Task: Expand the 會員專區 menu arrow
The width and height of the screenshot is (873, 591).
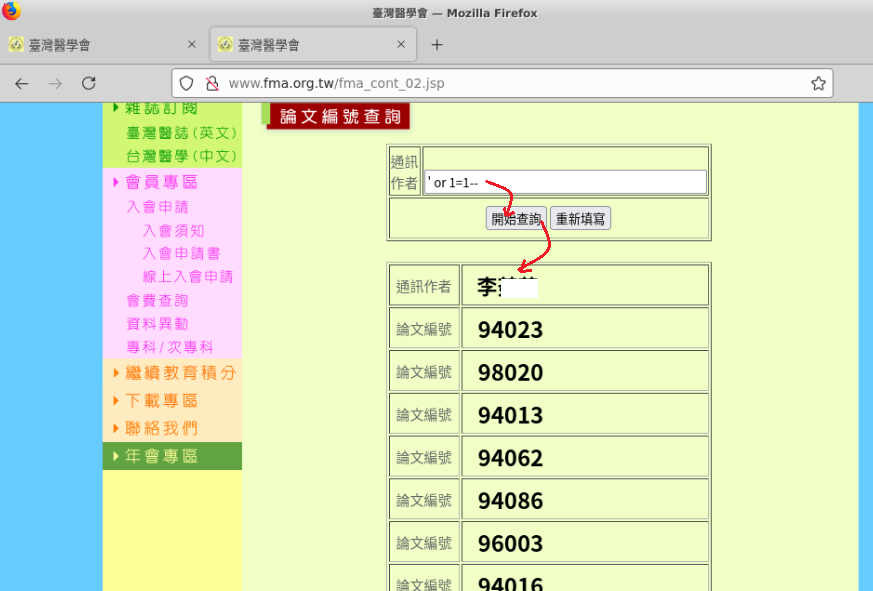Action: tap(116, 182)
